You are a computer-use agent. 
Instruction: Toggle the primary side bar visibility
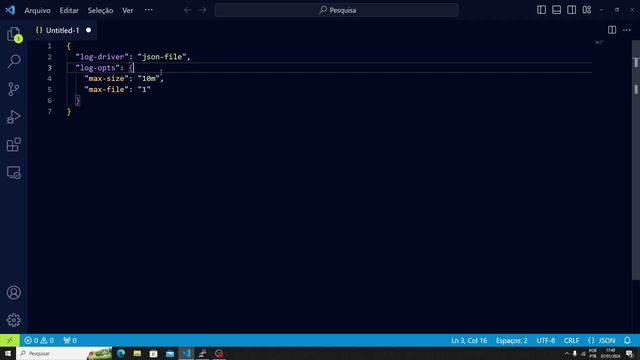click(x=541, y=10)
